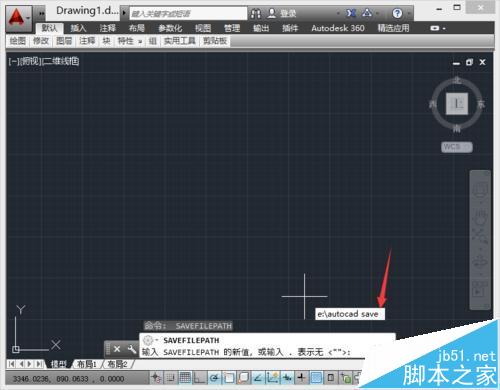Toggle Infer Constraints in status bar
Screen dimensions: 500x390
coord(157,378)
